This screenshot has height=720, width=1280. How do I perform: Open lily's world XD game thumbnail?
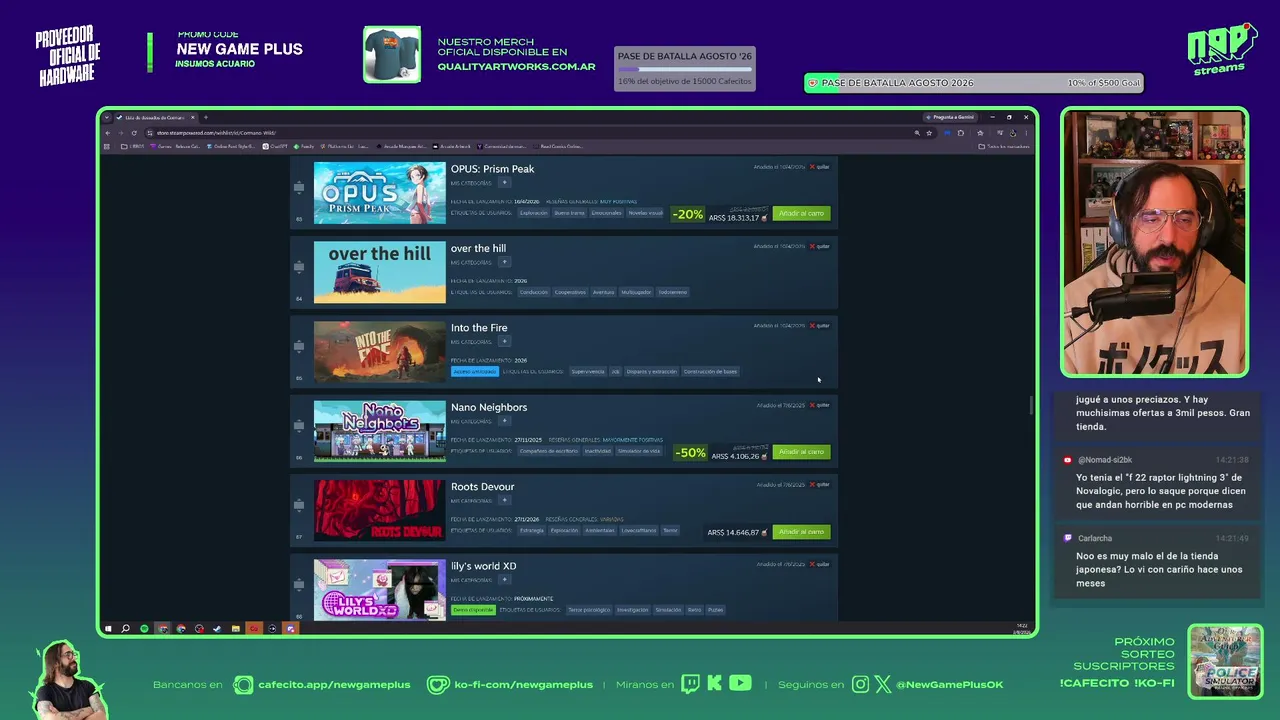[380, 590]
